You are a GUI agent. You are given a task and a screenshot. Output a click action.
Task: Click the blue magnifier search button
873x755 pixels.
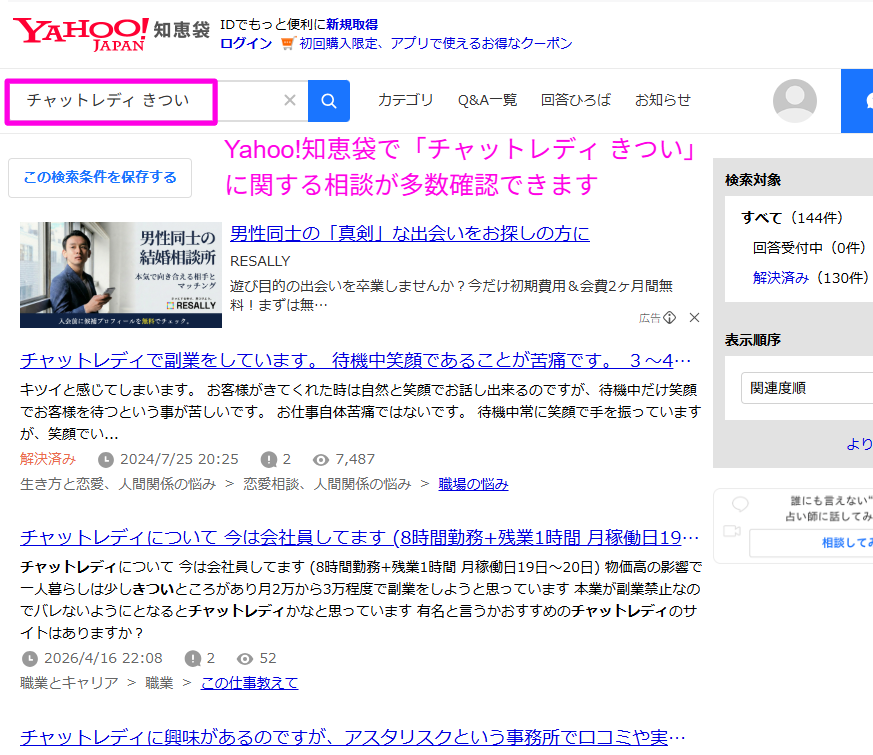pyautogui.click(x=329, y=101)
